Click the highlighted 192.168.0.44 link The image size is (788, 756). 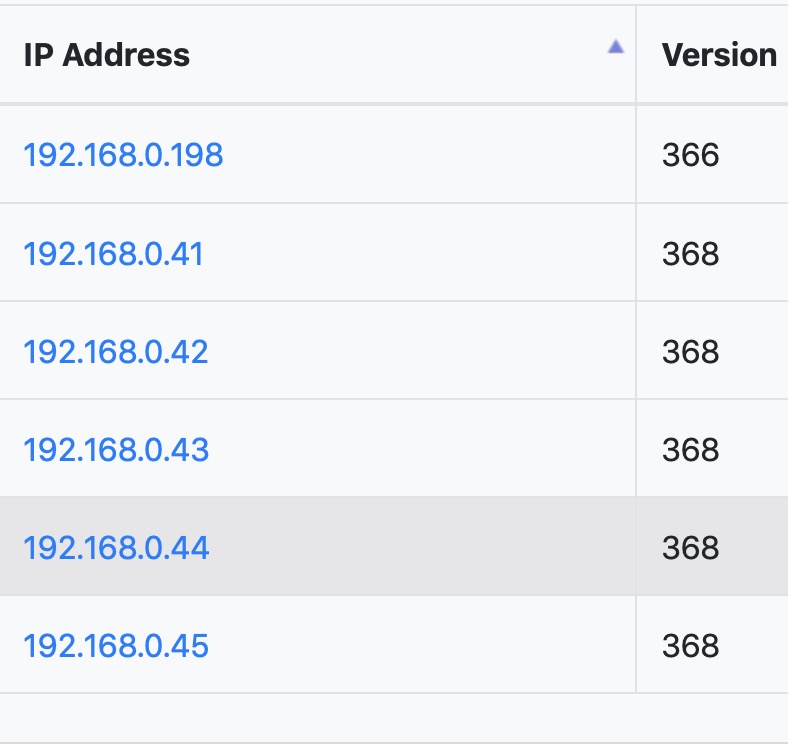[116, 548]
